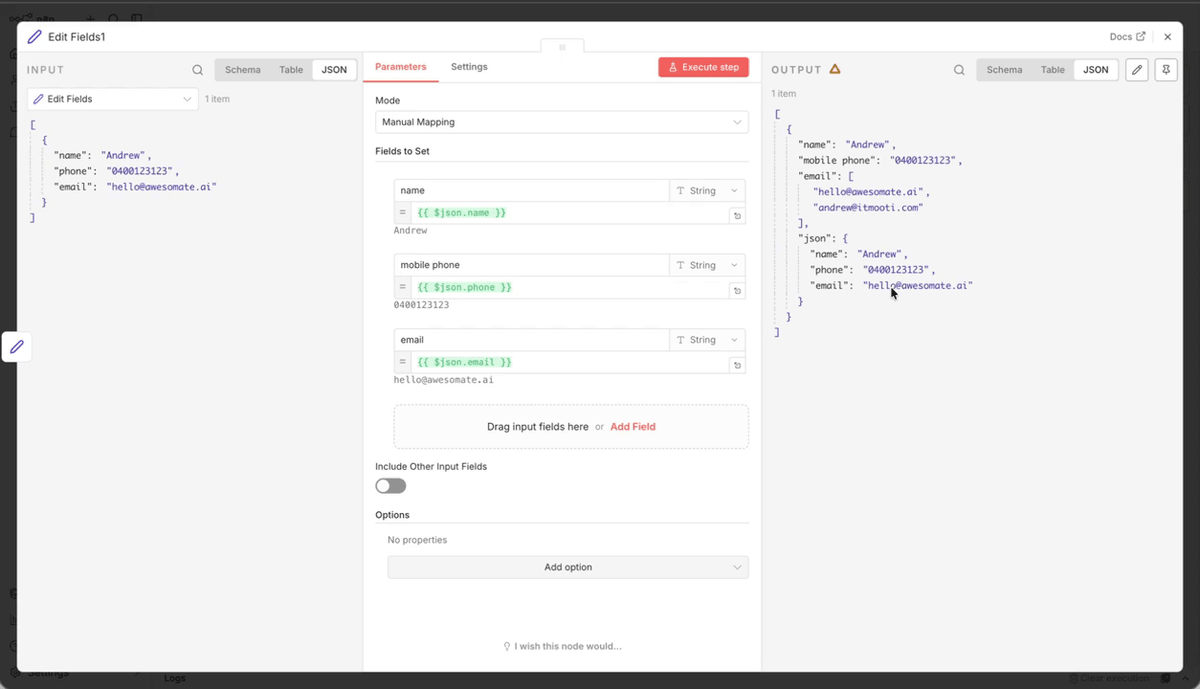Enable Include Other Input Fields
Viewport: 1200px width, 689px height.
pos(390,485)
